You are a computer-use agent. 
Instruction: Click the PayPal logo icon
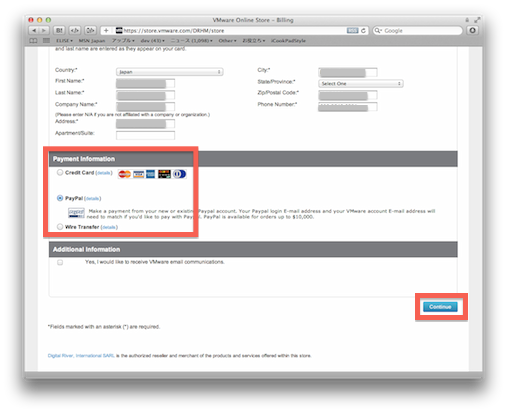(x=76, y=212)
